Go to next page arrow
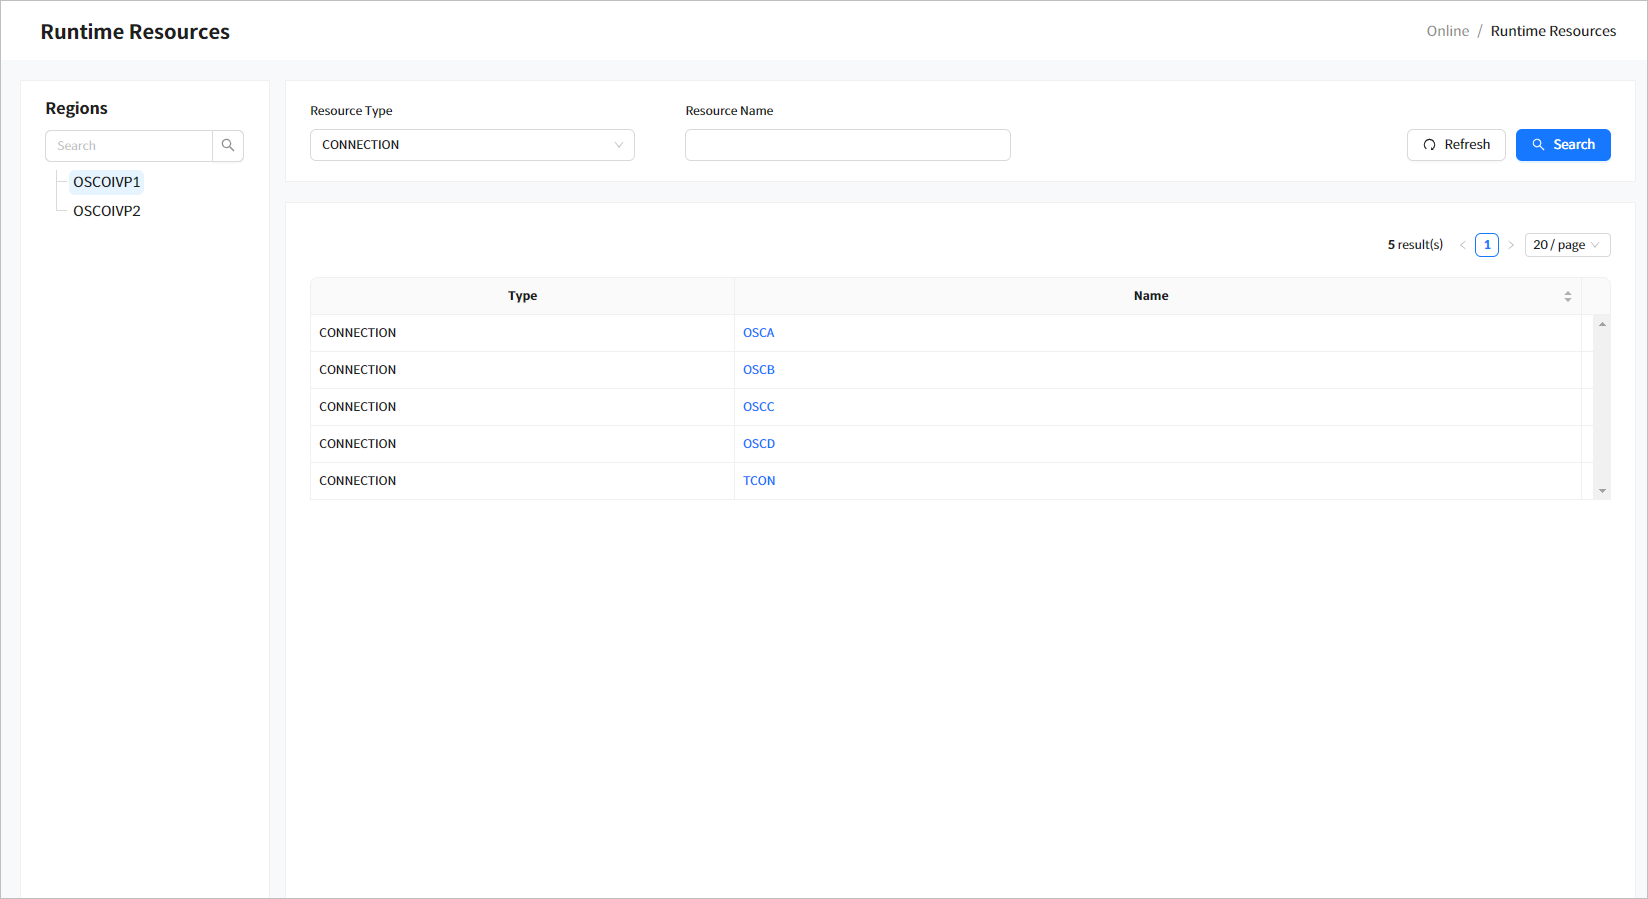 click(1511, 245)
